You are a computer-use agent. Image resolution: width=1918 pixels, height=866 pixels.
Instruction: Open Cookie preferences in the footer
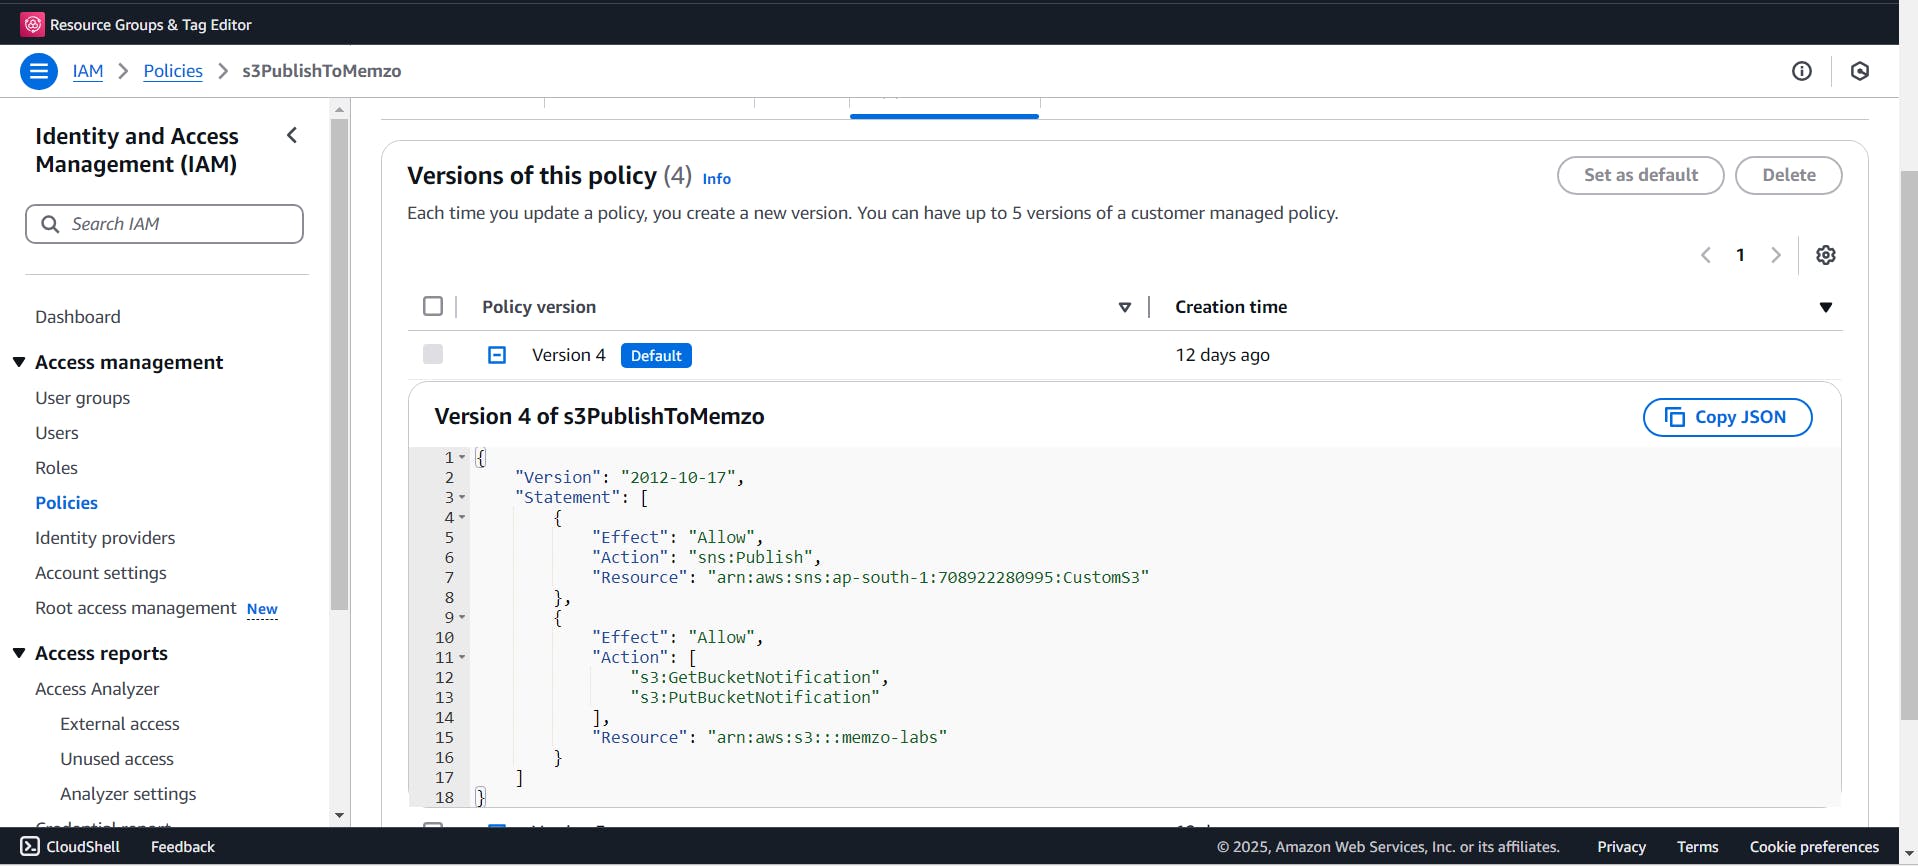(1814, 847)
